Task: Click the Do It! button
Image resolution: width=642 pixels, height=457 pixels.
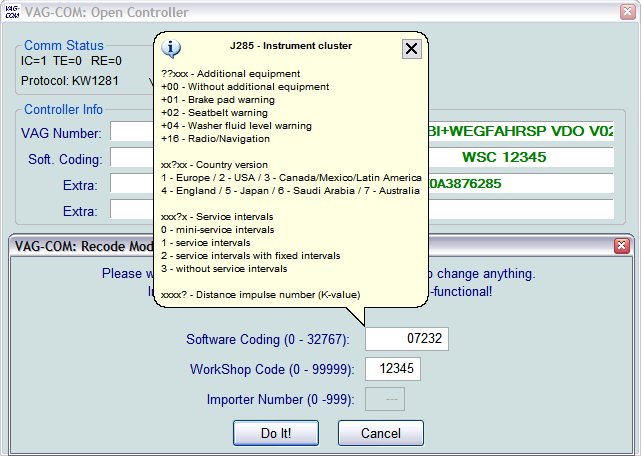Action: click(x=276, y=433)
